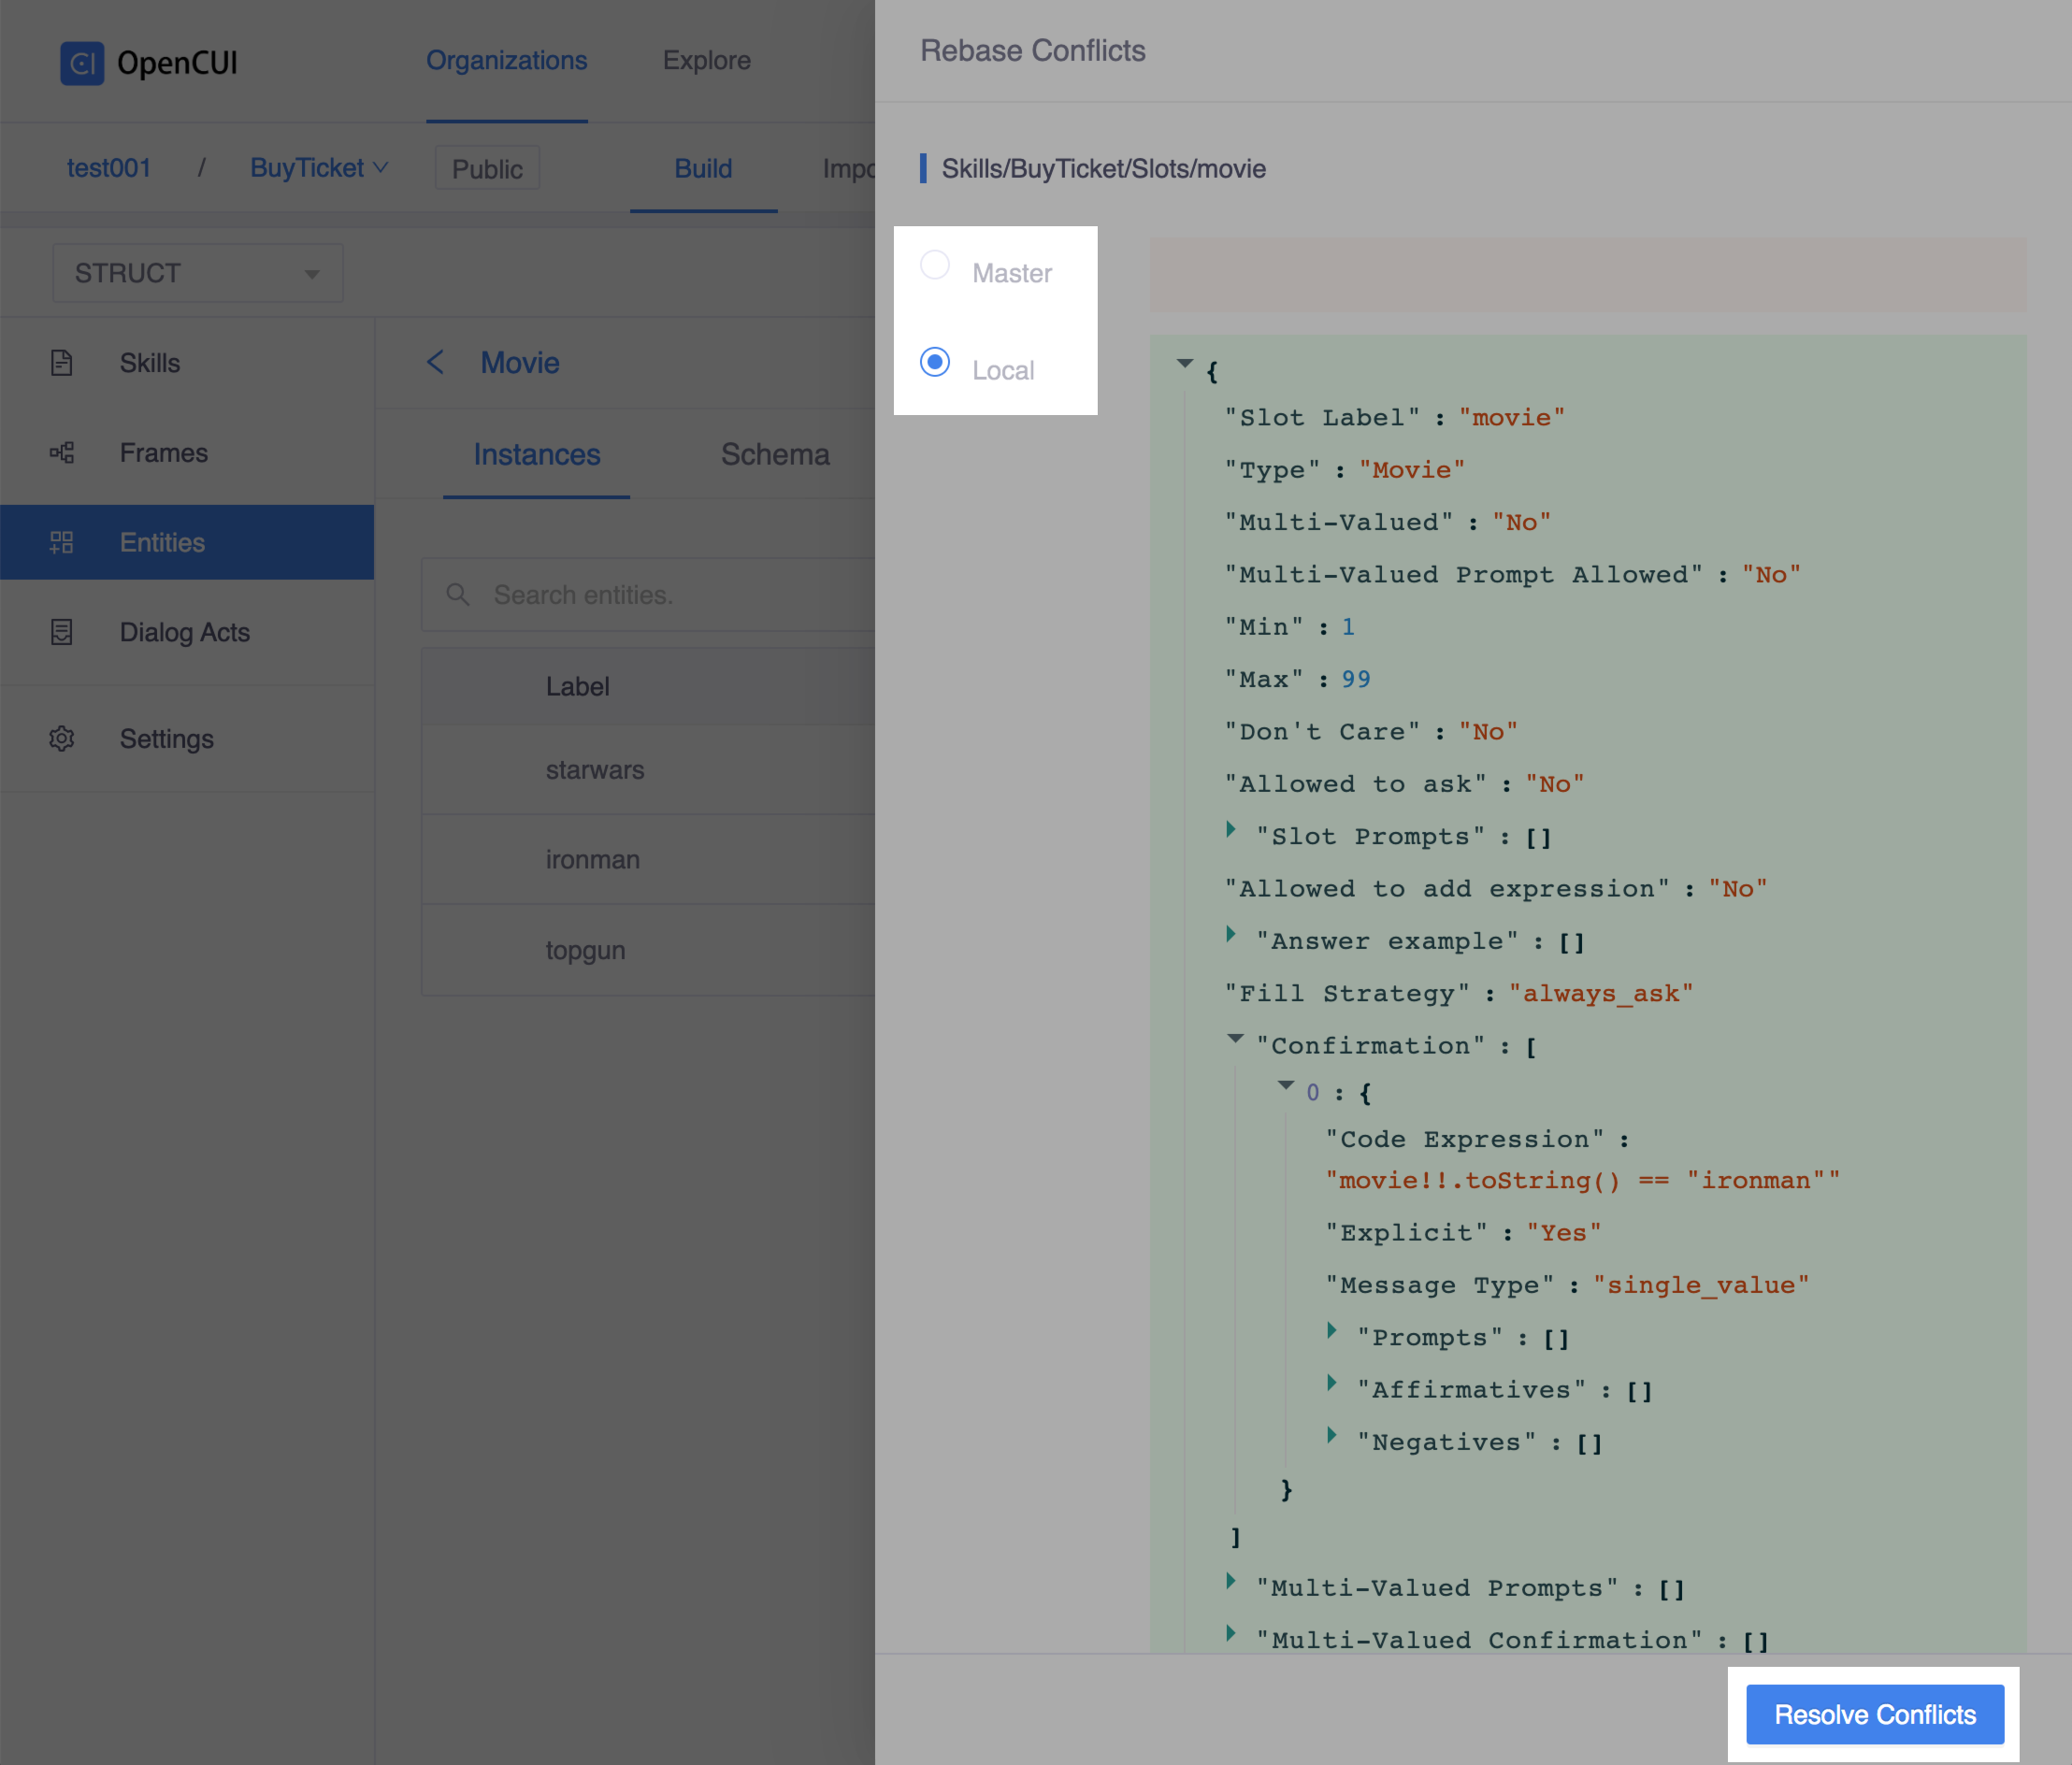Expand the Slot Prompts array

pos(1231,830)
